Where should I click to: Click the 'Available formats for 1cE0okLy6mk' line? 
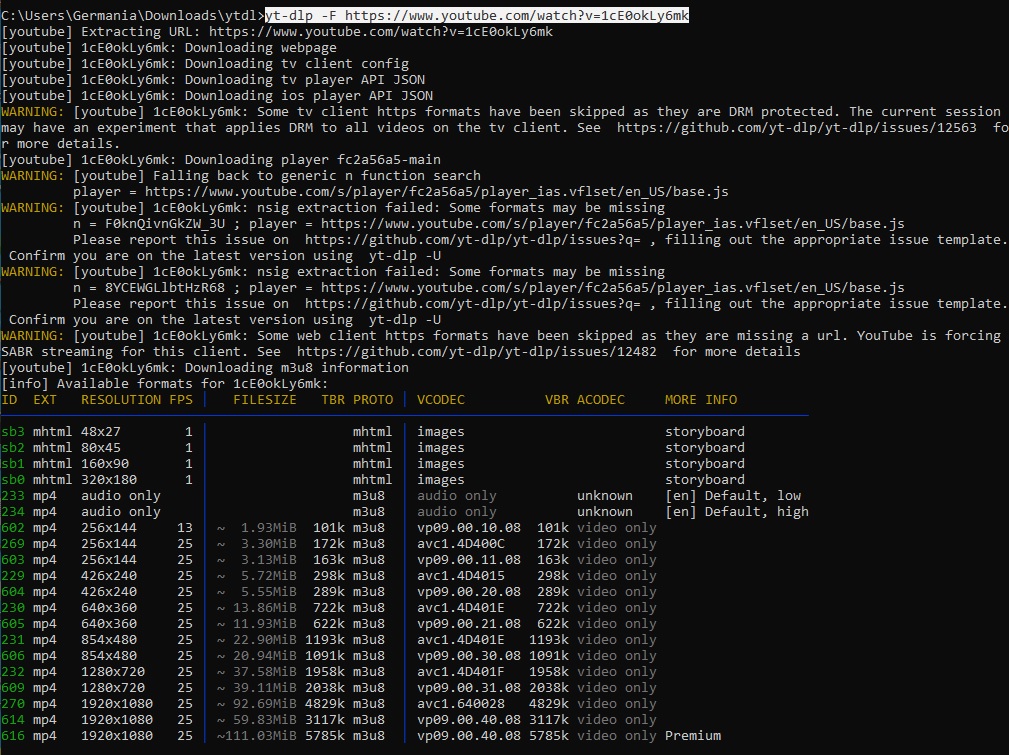[192, 384]
